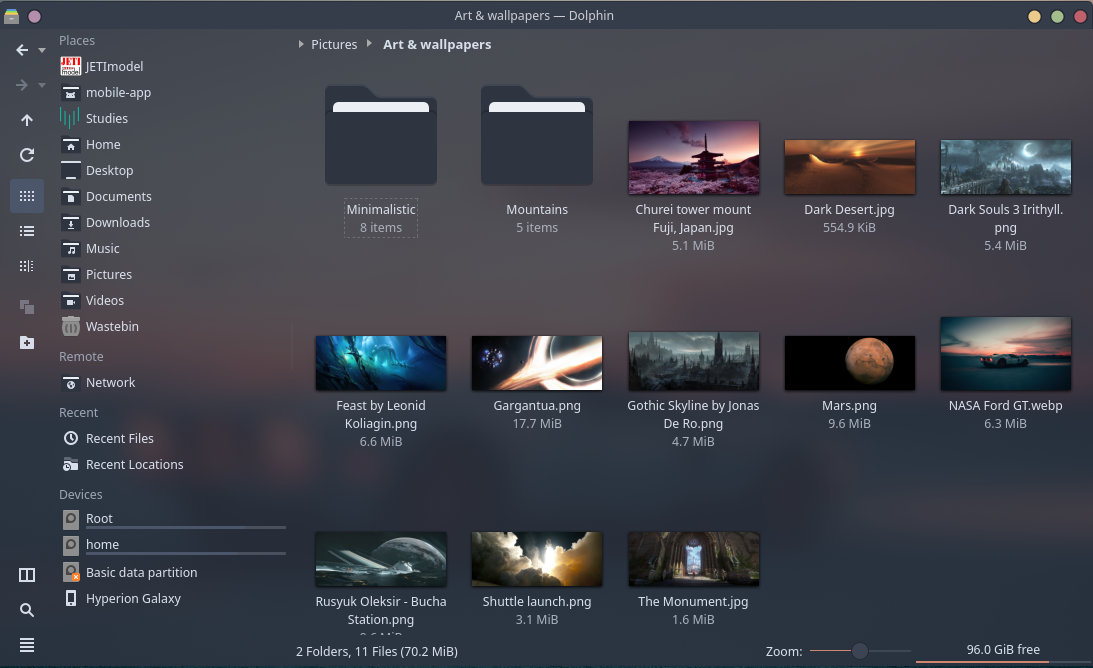The height and width of the screenshot is (668, 1093).
Task: Open the search tool
Action: coord(26,610)
